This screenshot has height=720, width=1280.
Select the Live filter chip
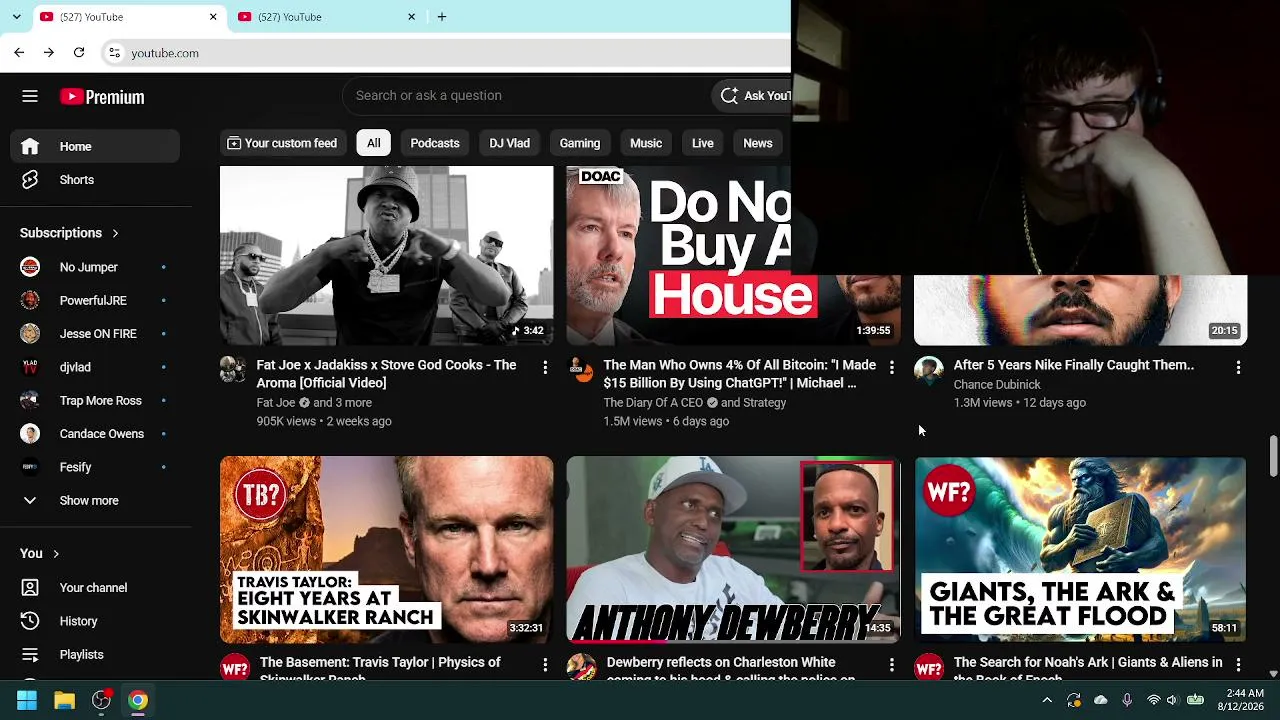coord(703,143)
